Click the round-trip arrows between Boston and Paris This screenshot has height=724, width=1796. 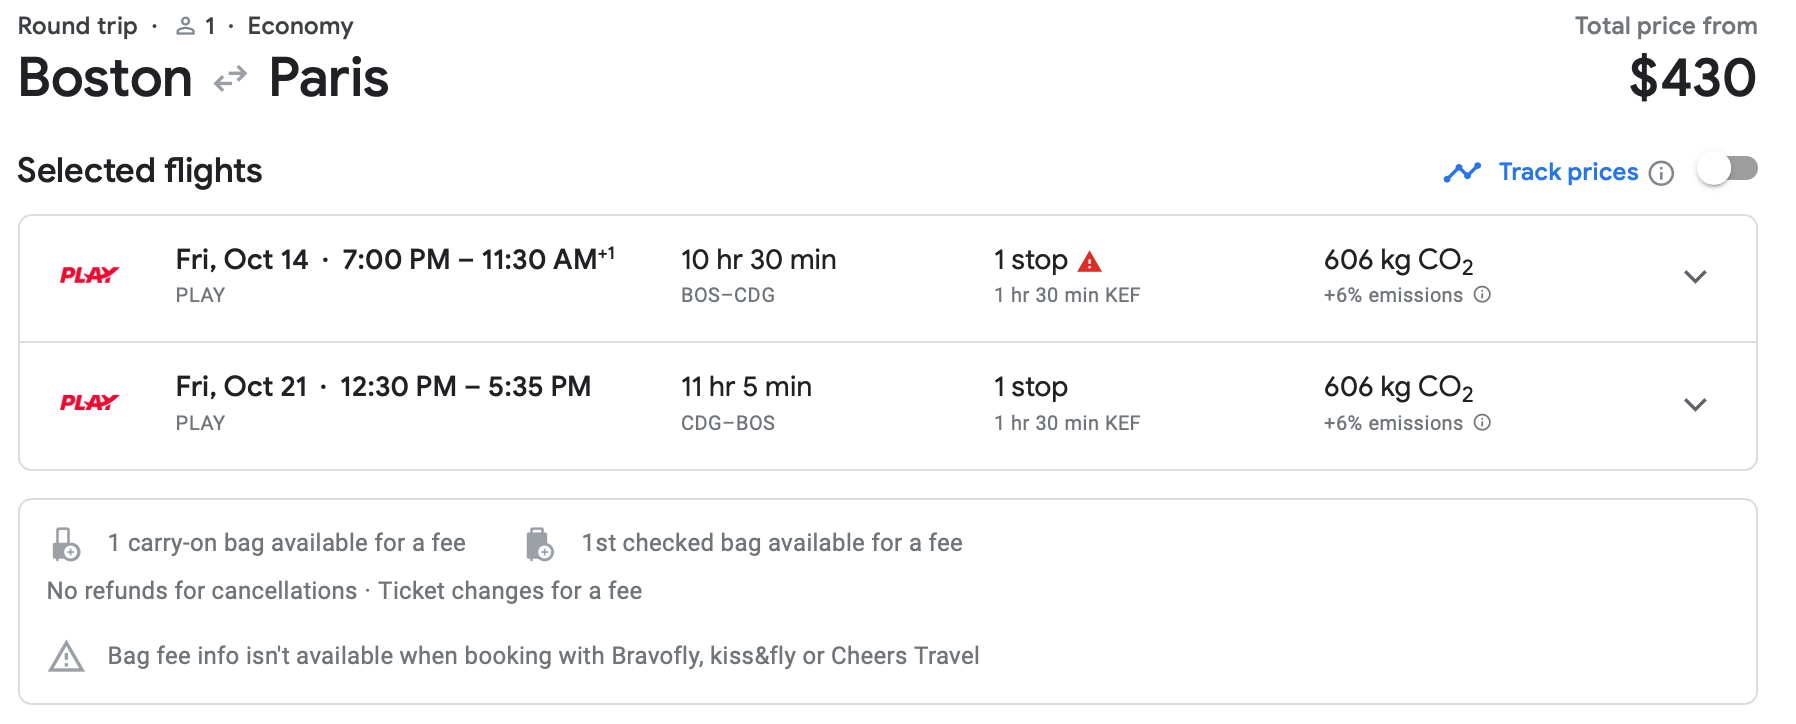[230, 78]
